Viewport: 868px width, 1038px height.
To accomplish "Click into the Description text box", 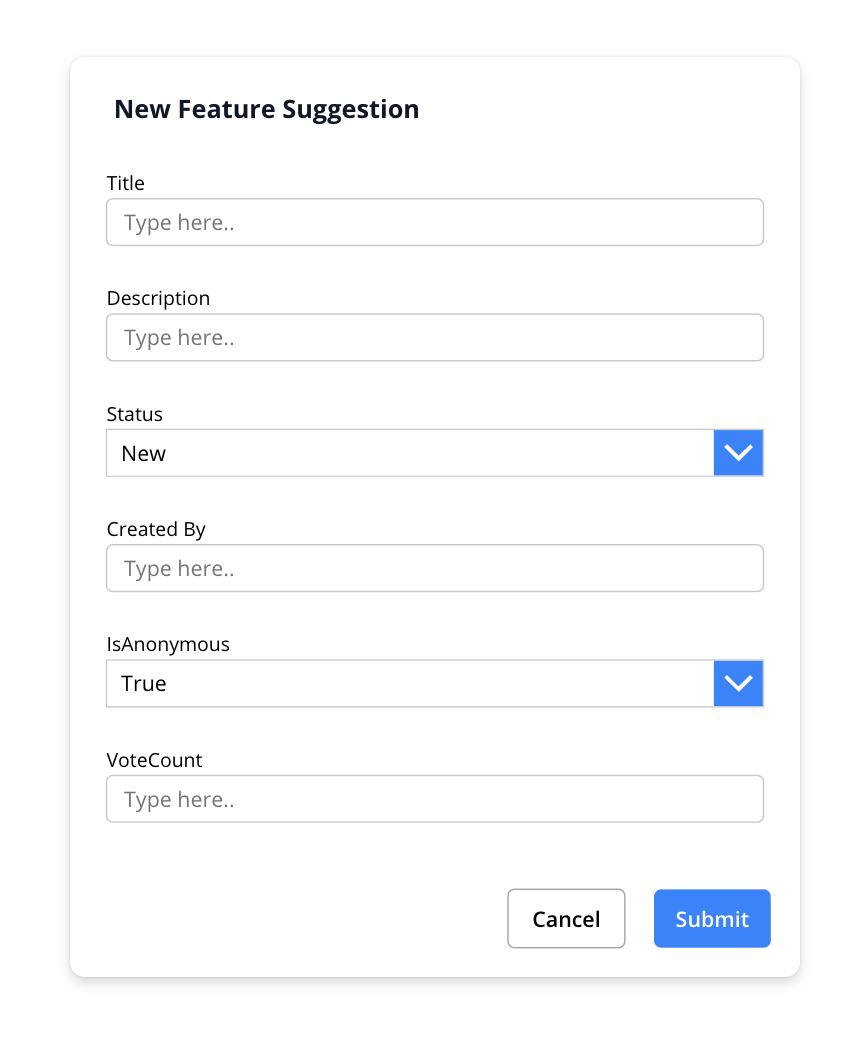I will pyautogui.click(x=434, y=338).
